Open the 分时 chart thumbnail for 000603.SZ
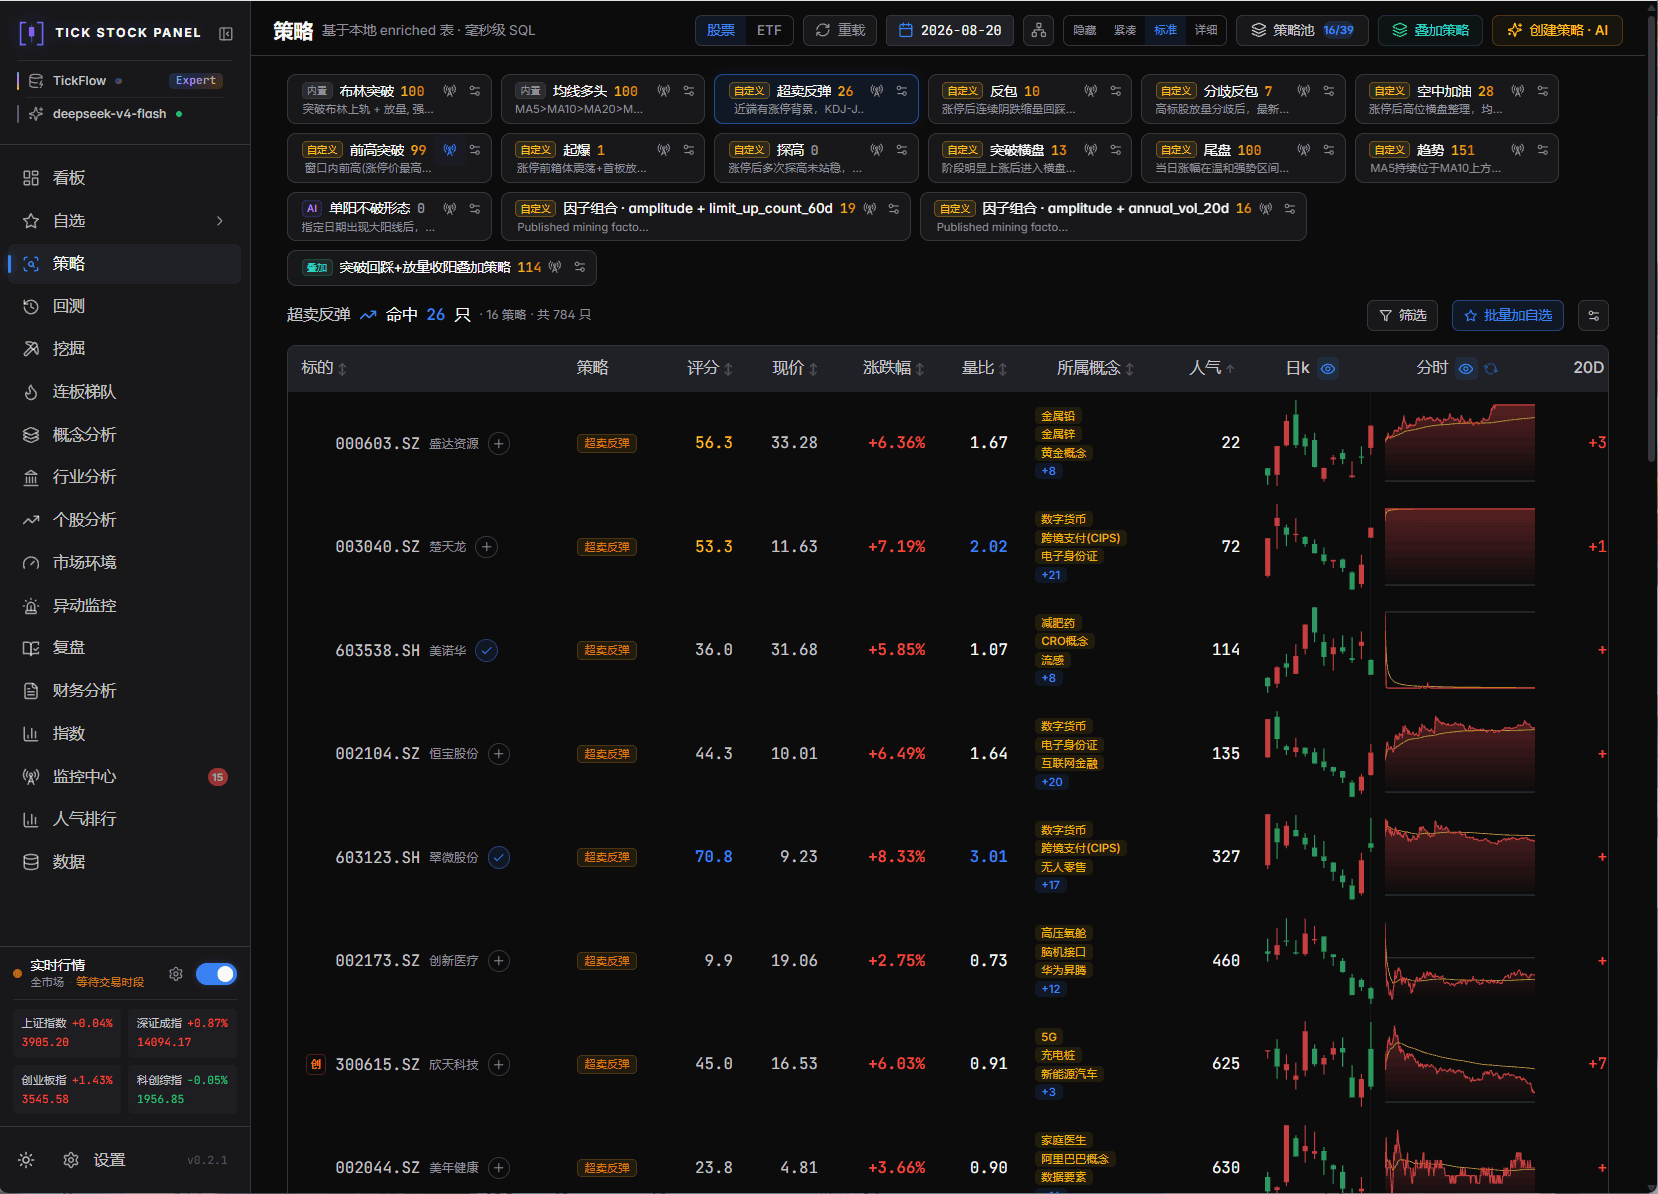1658x1194 pixels. pyautogui.click(x=1460, y=443)
